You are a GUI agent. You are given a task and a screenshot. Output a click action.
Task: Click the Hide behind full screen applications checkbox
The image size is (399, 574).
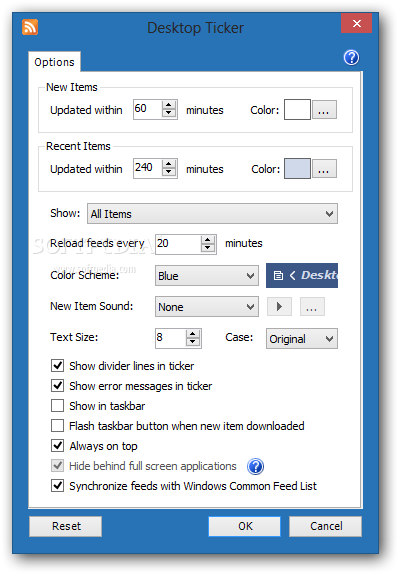[x=57, y=466]
